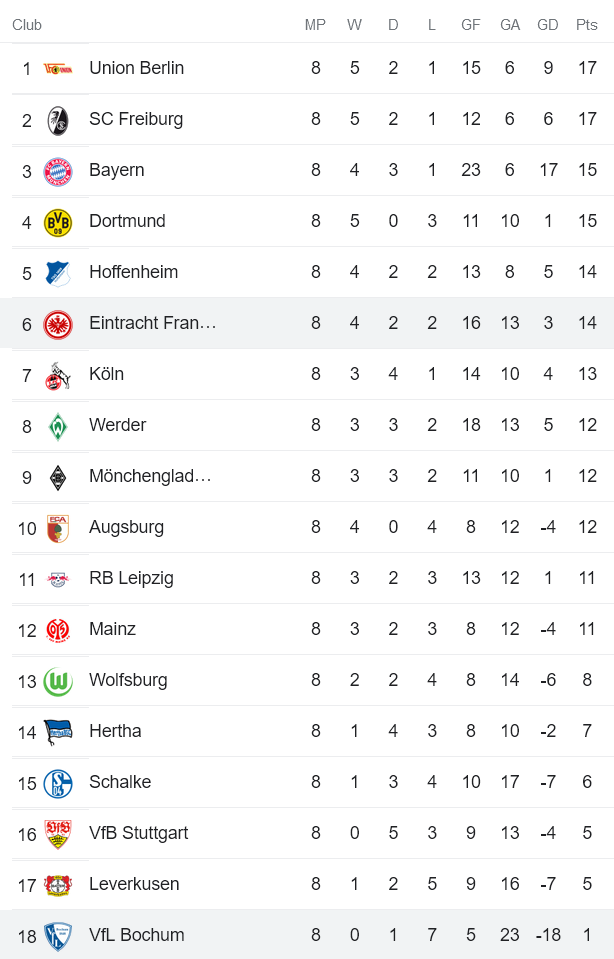The width and height of the screenshot is (614, 959).
Task: Click the Werder Bremen club logo
Action: point(57,425)
